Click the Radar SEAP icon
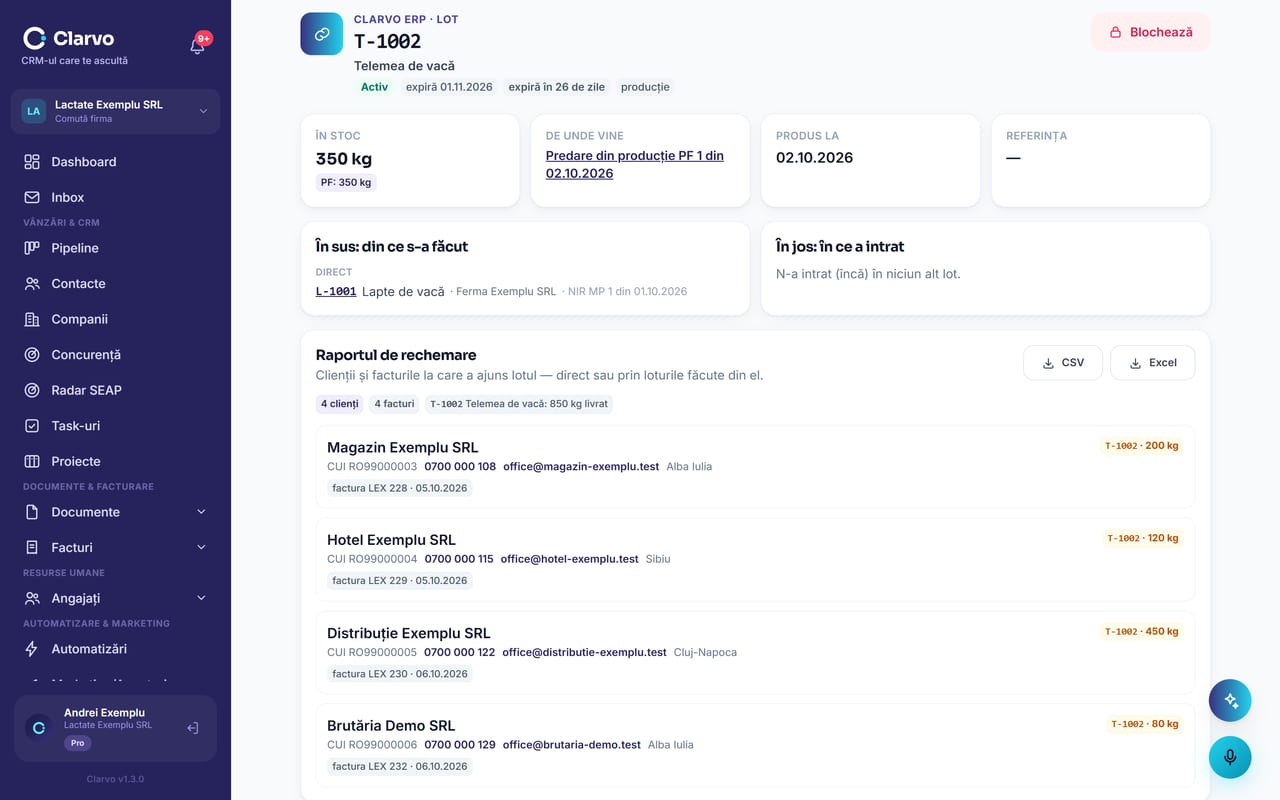 click(32, 390)
